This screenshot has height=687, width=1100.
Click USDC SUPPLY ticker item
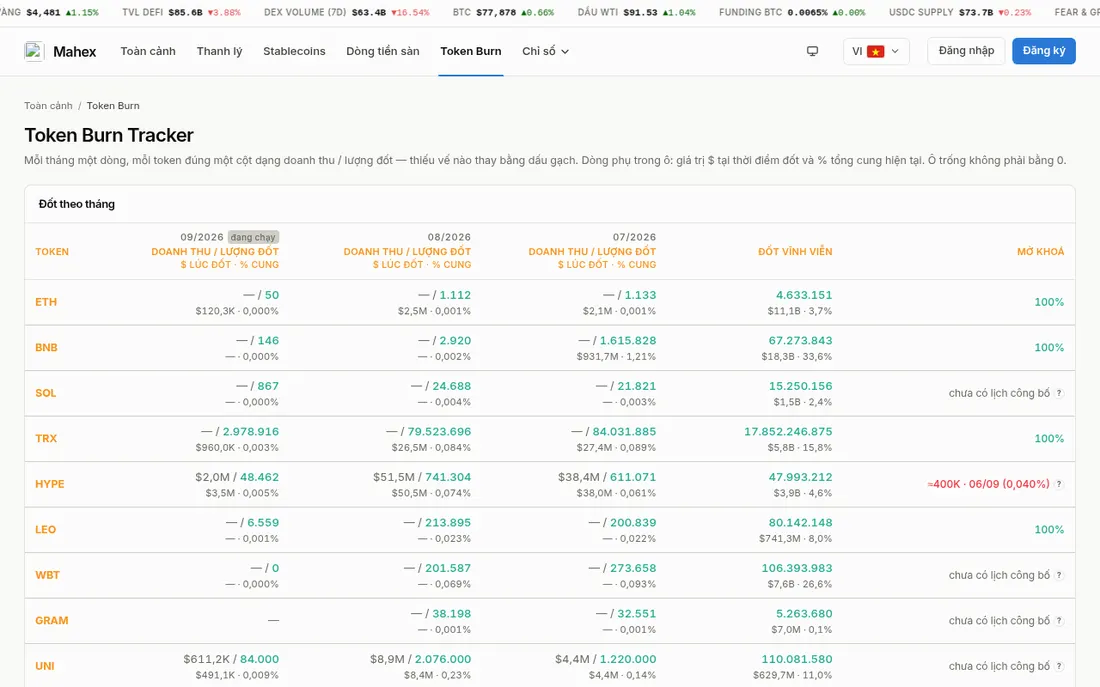[960, 13]
